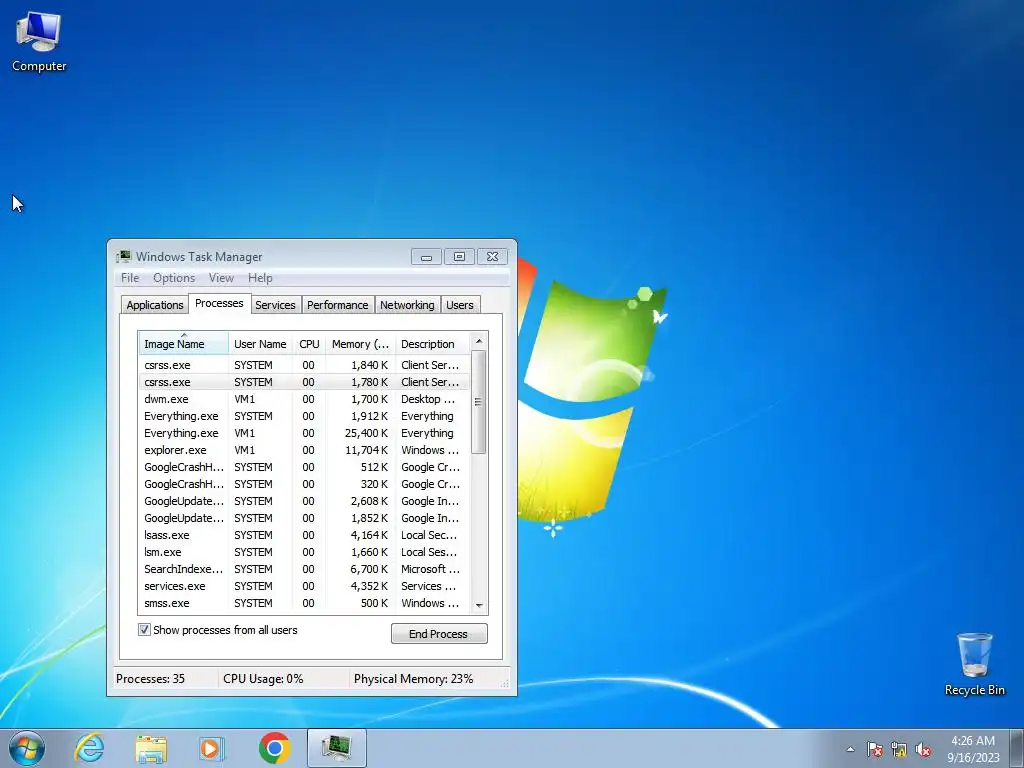Sort by the CPU column header
Screen dimensions: 1024x768
pos(309,344)
